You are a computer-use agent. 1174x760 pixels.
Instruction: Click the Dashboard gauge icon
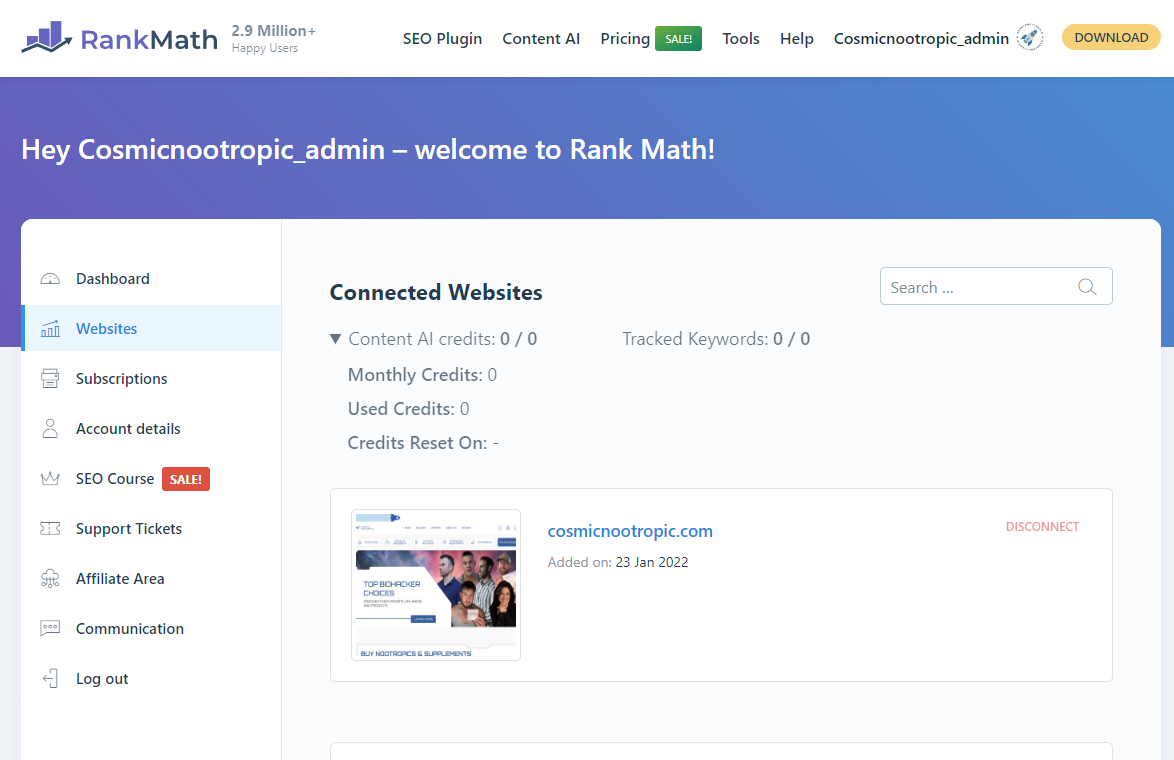[x=50, y=279]
